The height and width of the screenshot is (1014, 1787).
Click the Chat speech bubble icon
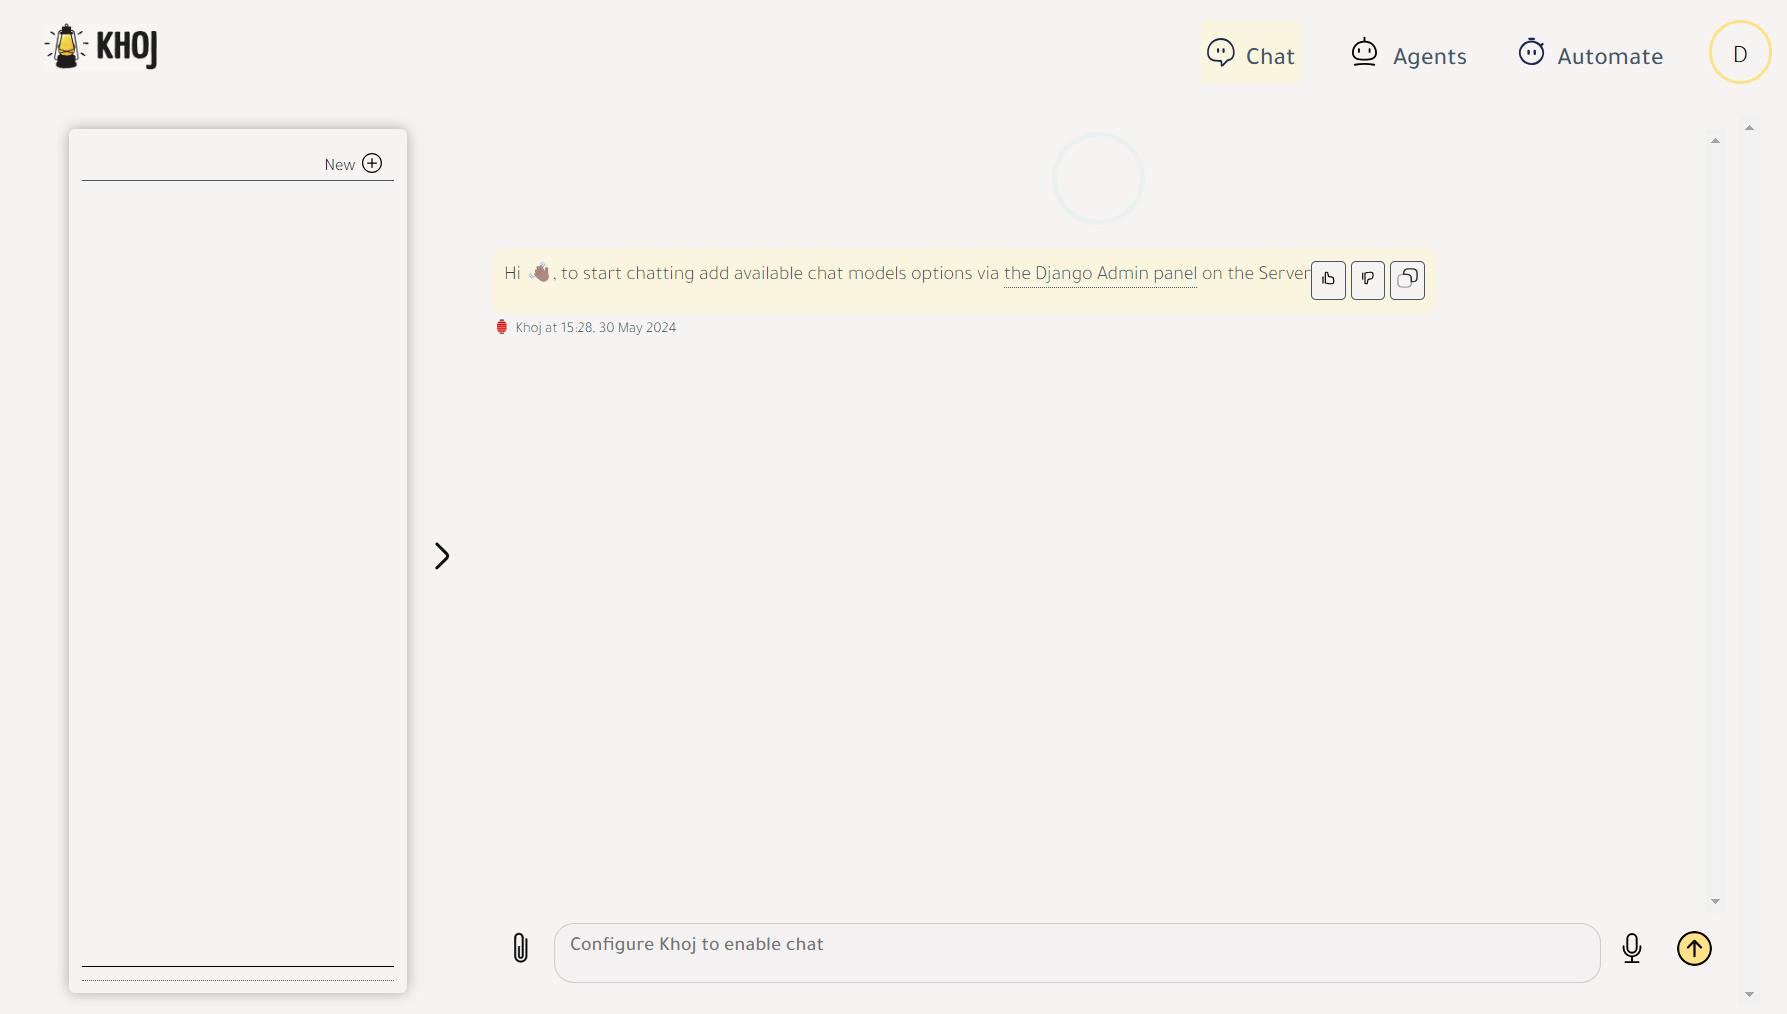coord(1221,52)
